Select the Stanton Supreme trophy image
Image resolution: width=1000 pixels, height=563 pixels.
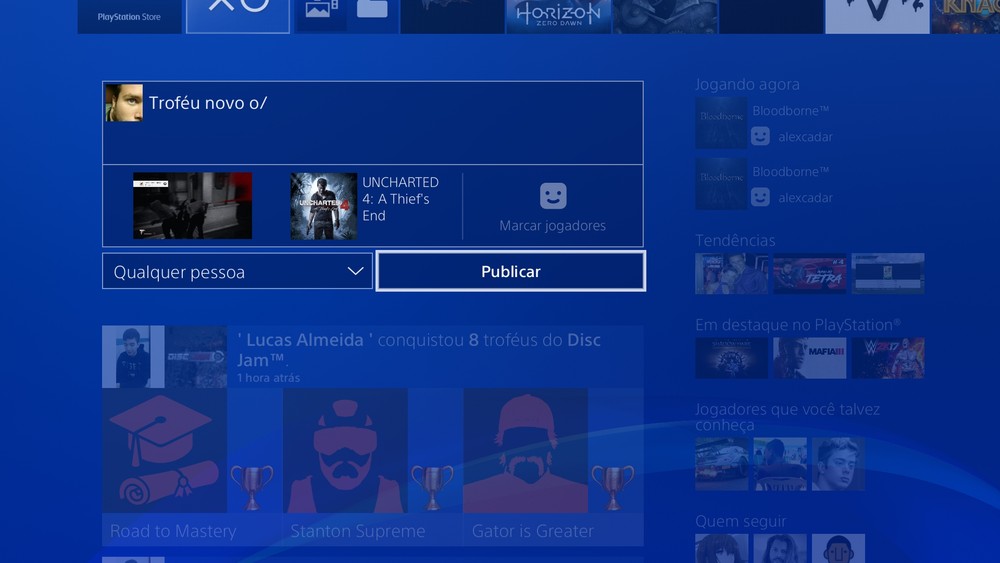click(345, 451)
